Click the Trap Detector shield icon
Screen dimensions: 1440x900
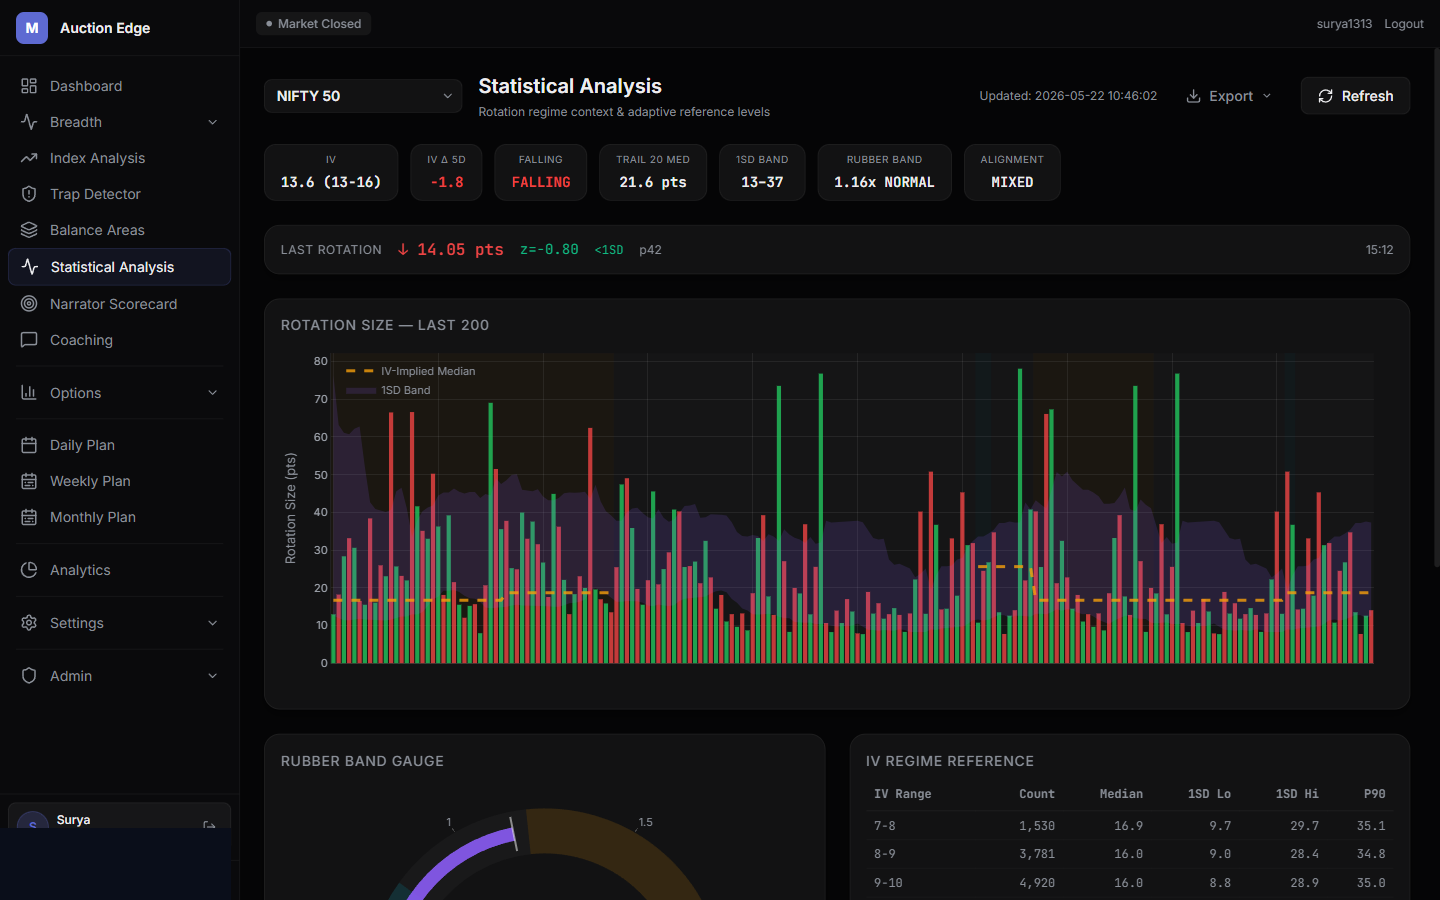click(x=29, y=194)
